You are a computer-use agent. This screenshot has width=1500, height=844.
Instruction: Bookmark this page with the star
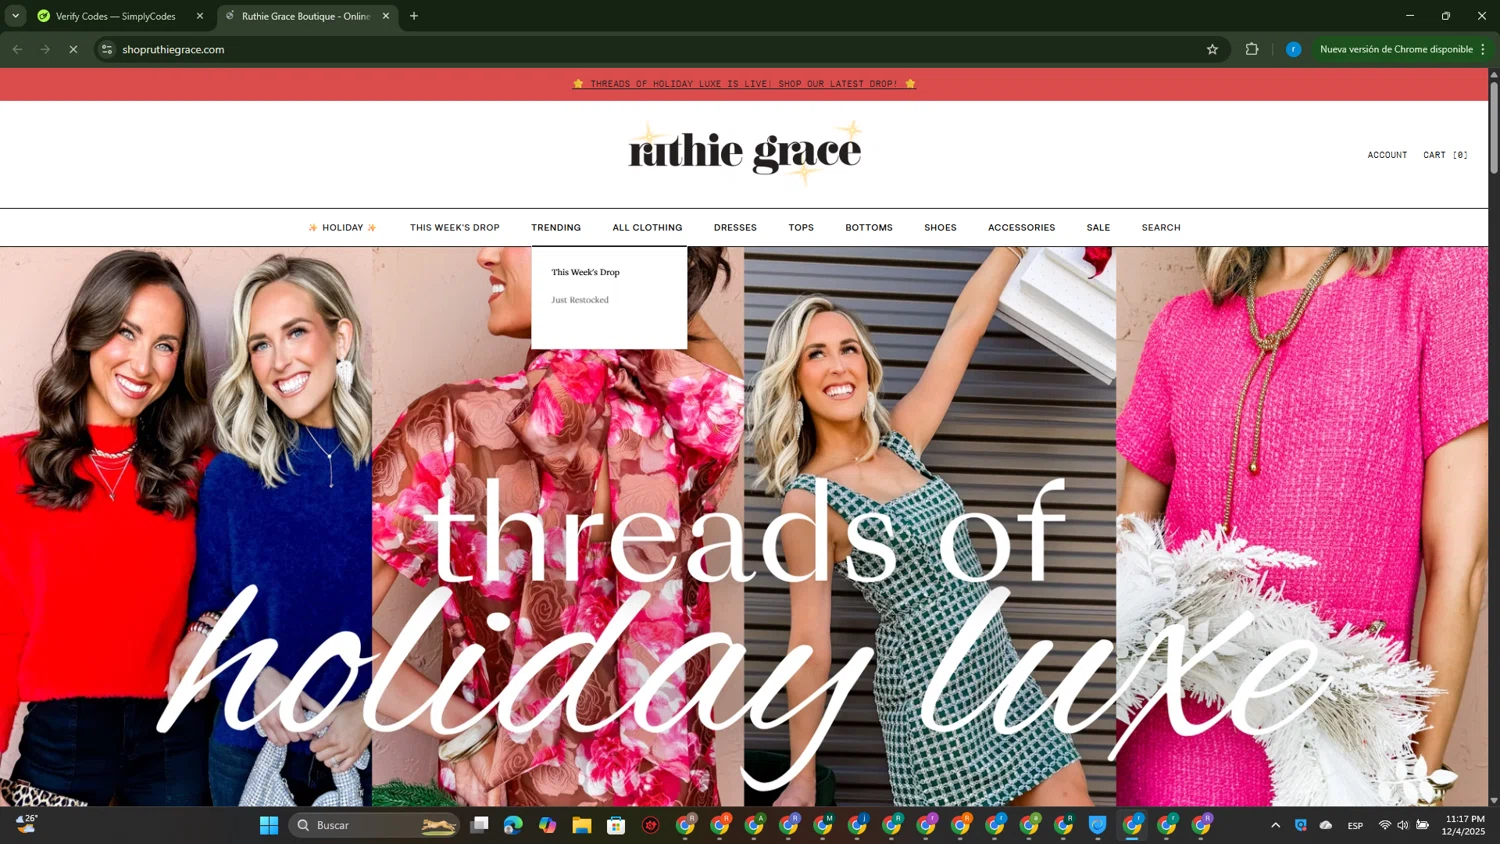1212,49
